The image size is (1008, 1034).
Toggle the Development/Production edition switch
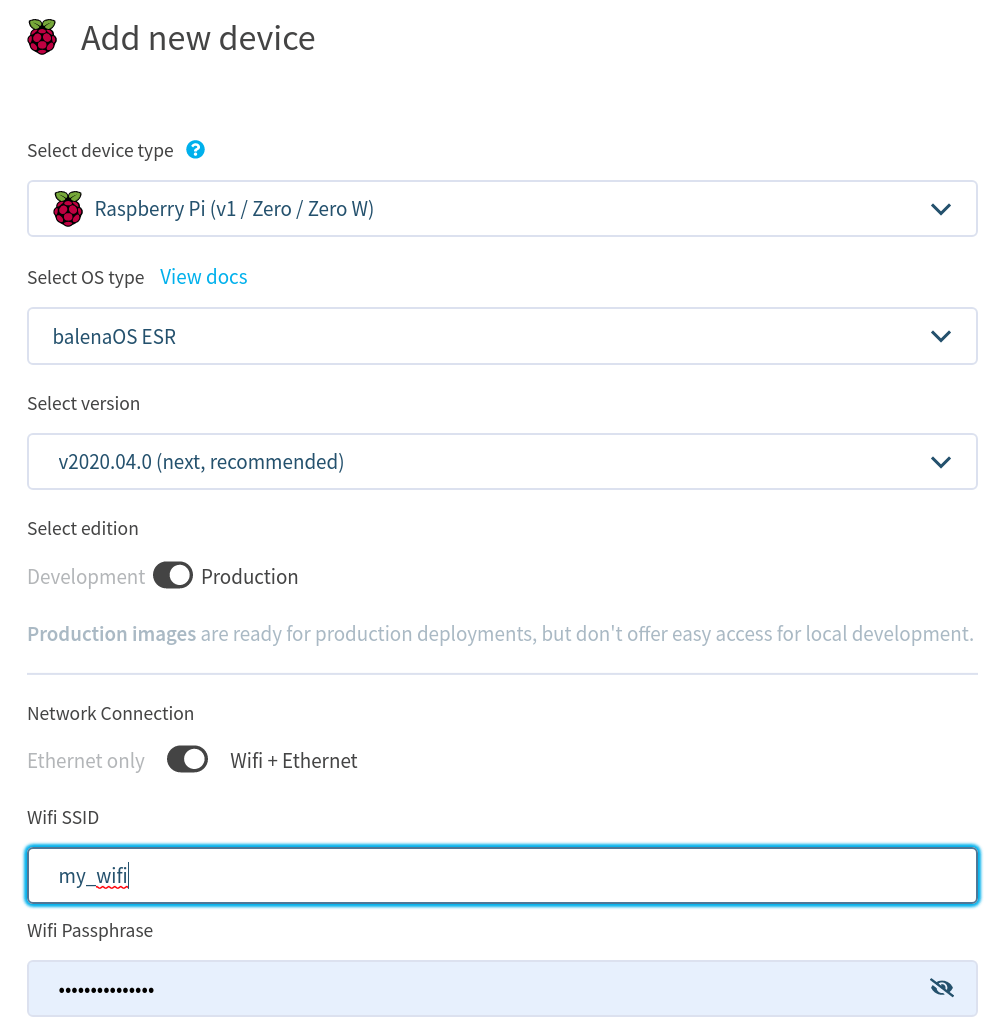point(173,576)
